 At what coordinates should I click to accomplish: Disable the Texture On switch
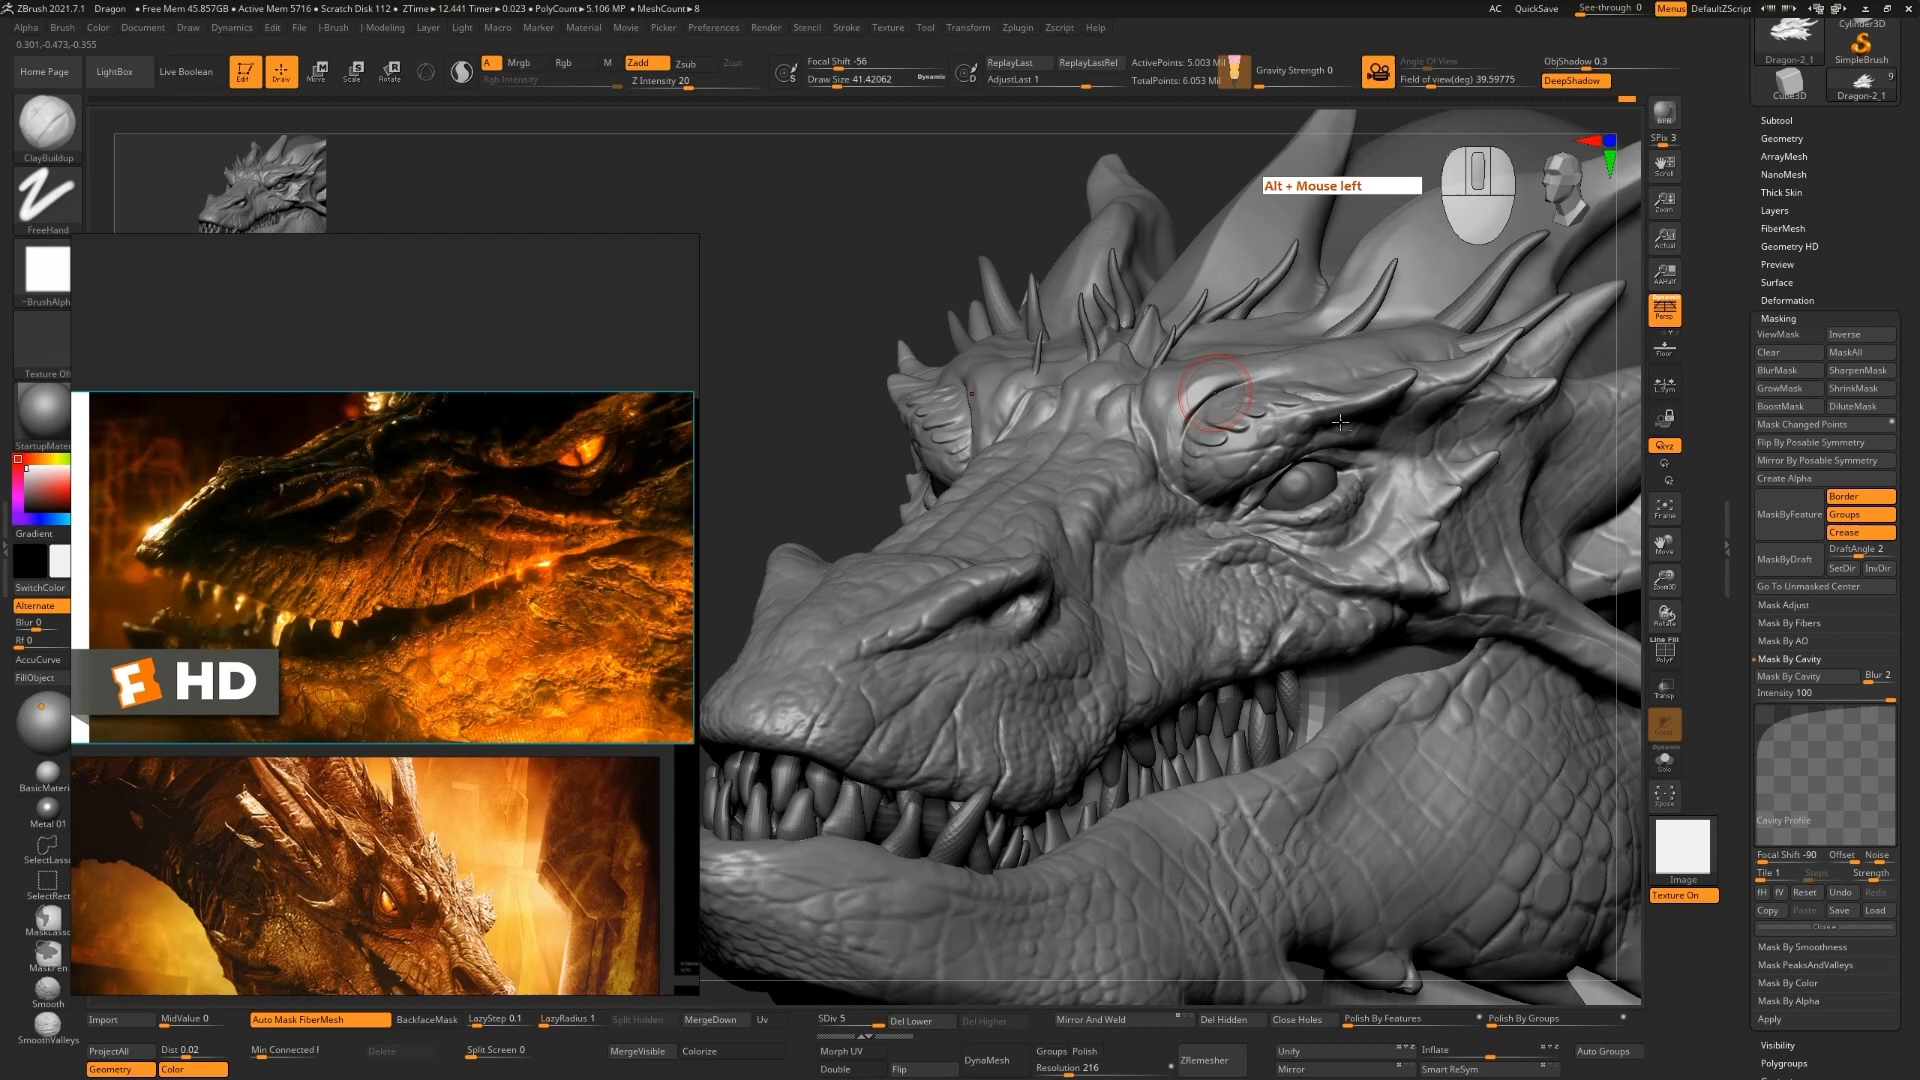[1683, 895]
